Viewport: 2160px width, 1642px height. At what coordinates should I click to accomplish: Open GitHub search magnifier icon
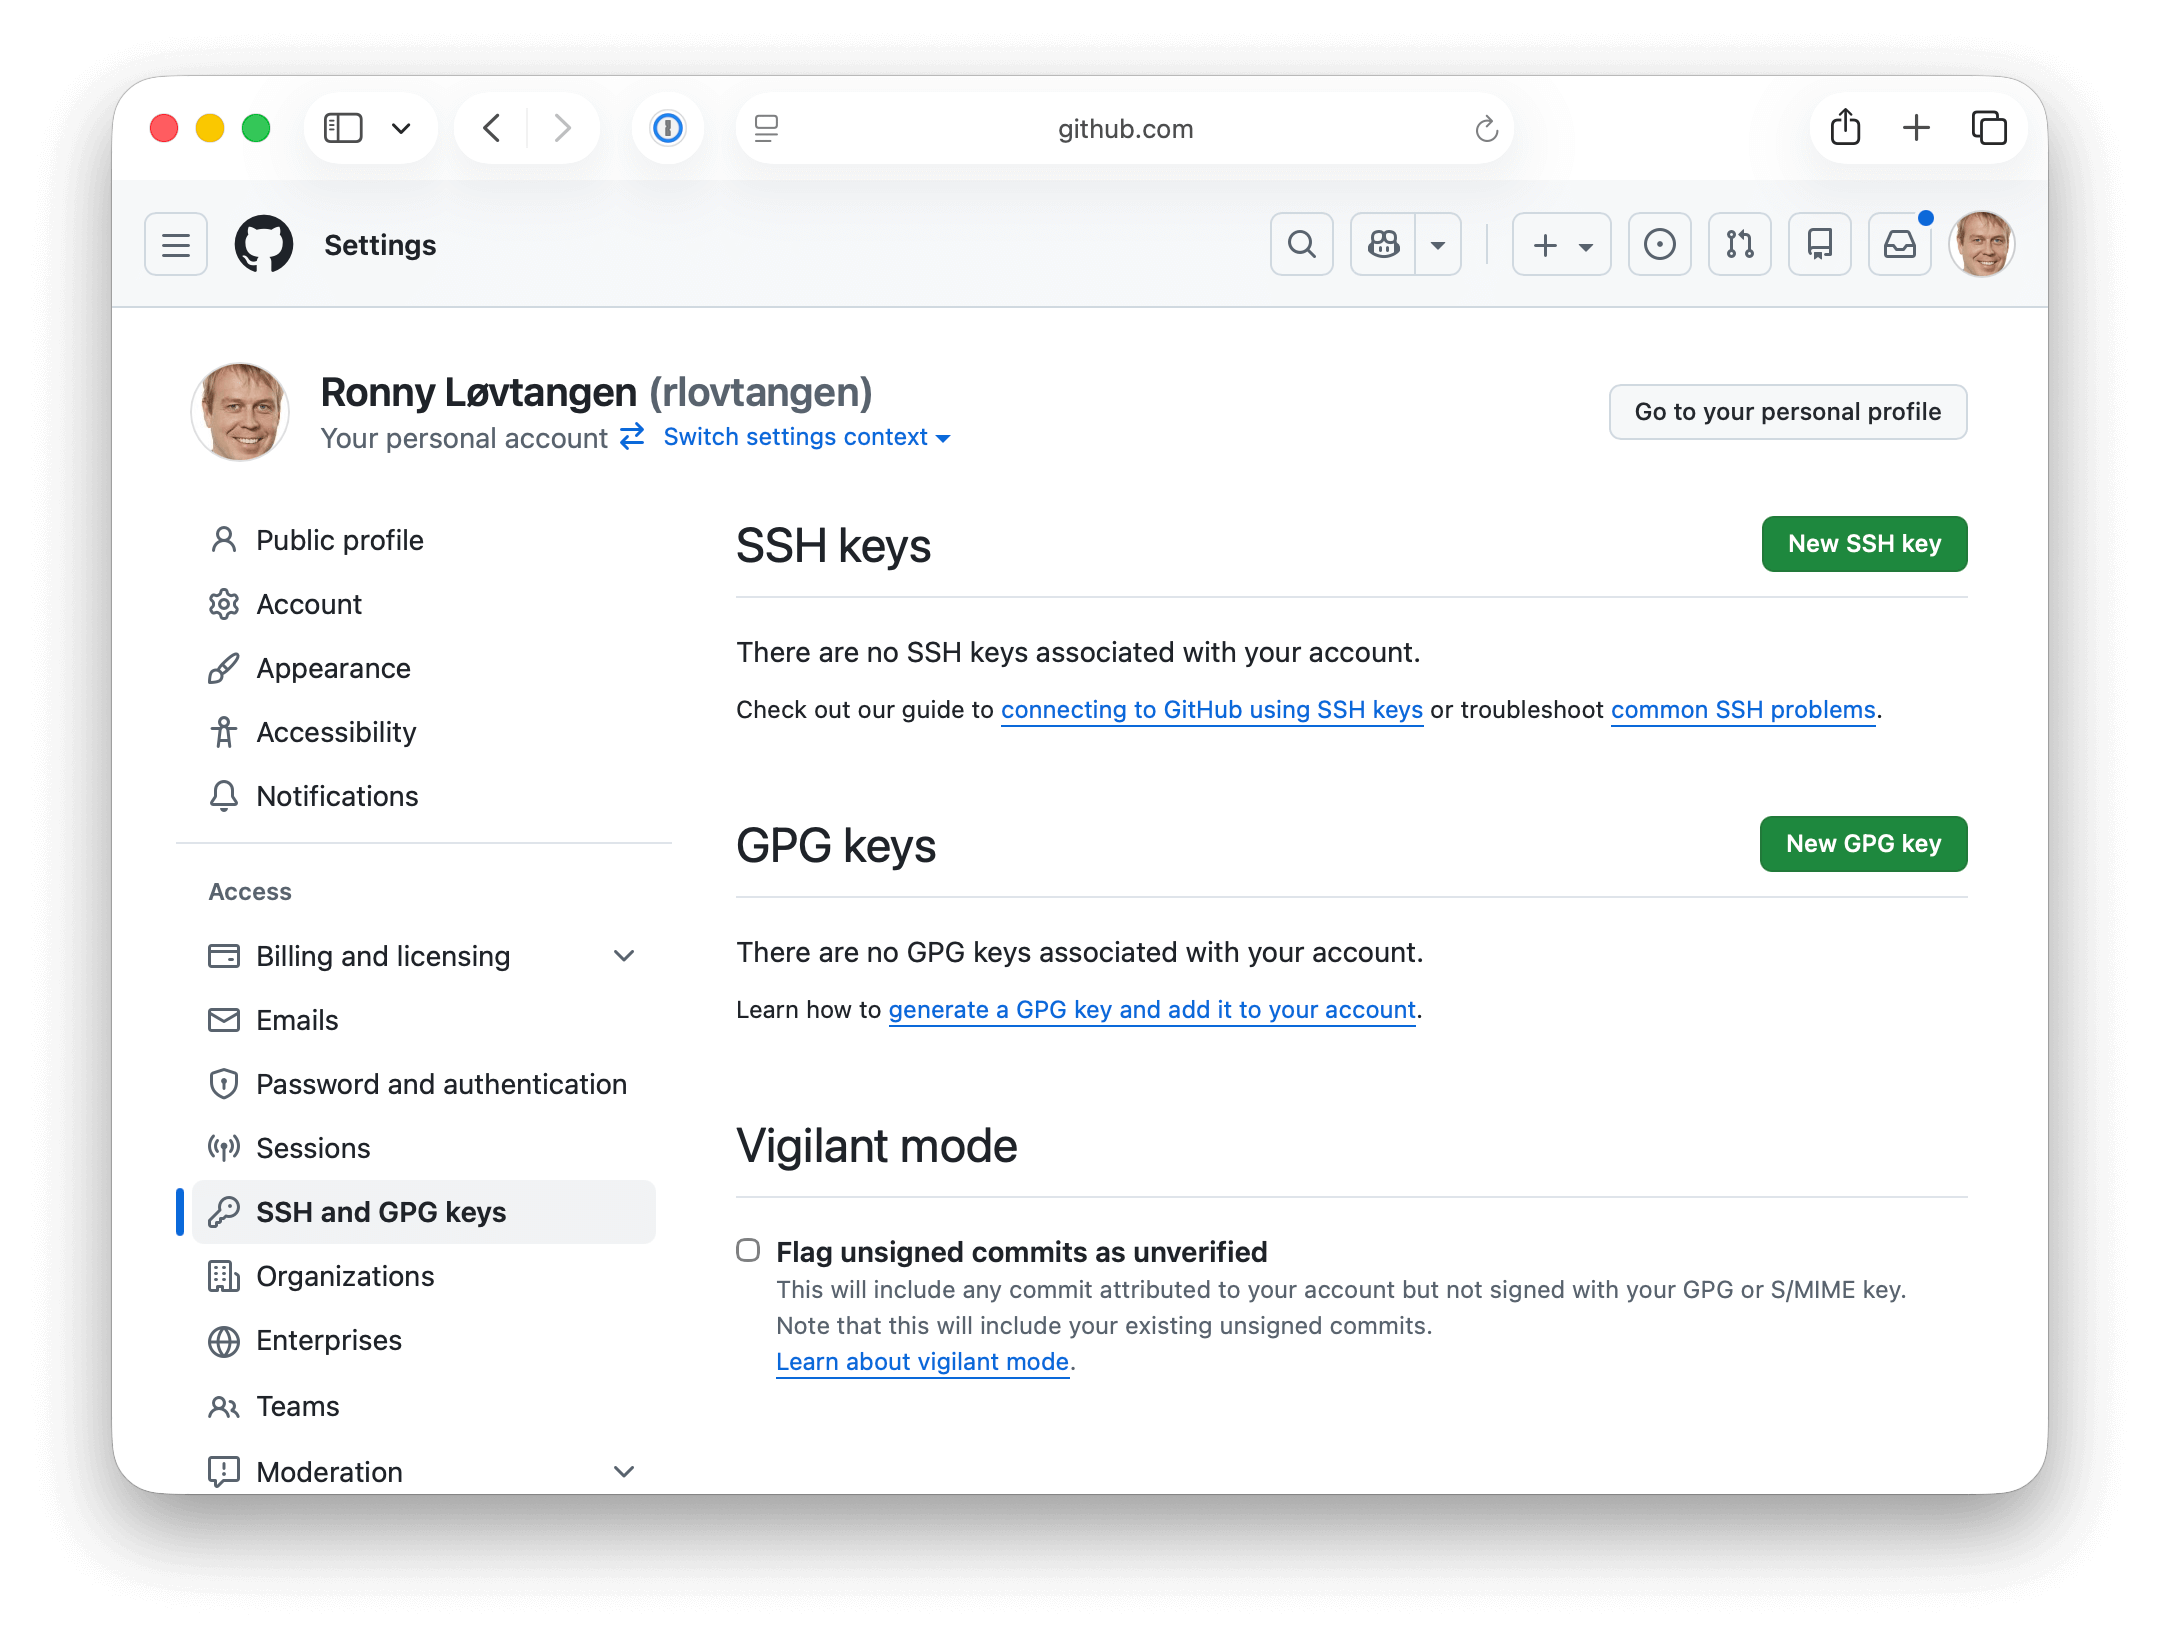1301,244
